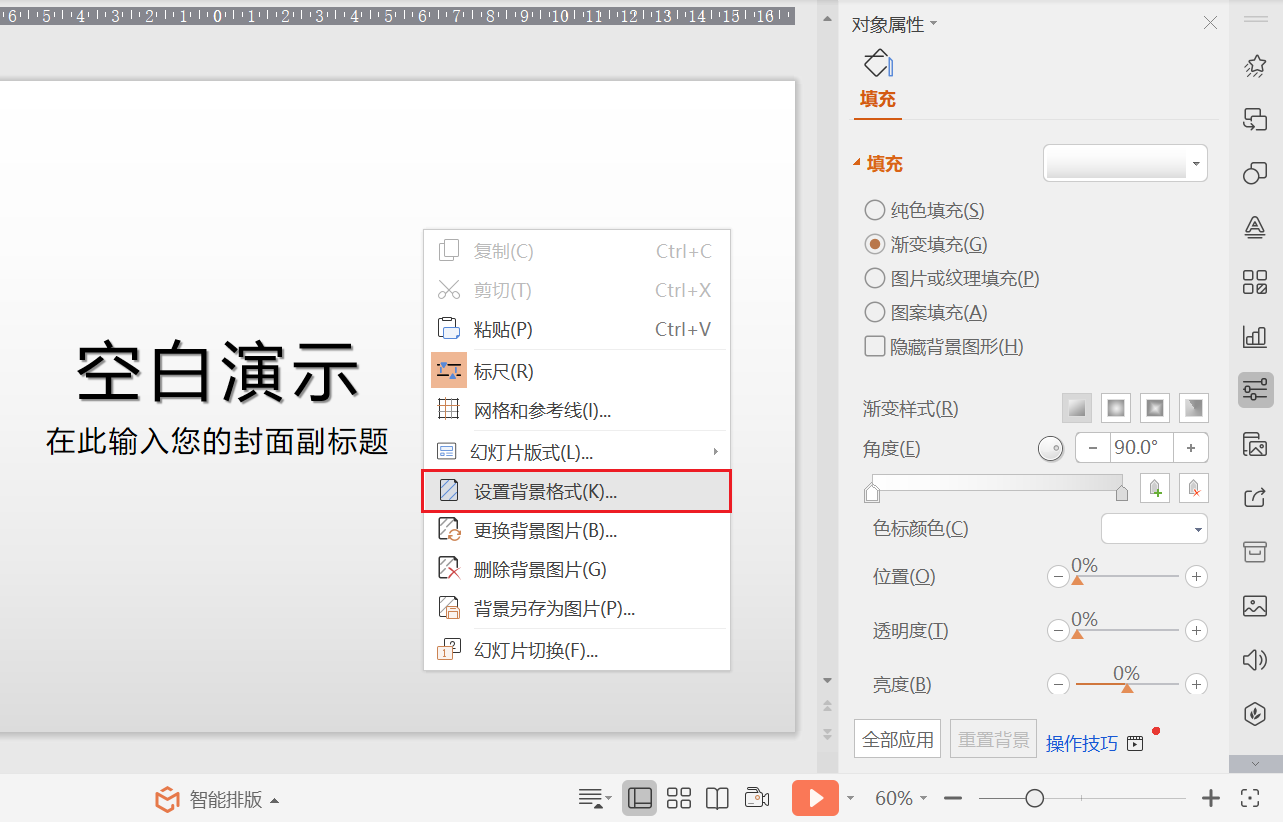Open the 对象属性 panel title dropdown
Viewport: 1283px width, 822px height.
(934, 23)
